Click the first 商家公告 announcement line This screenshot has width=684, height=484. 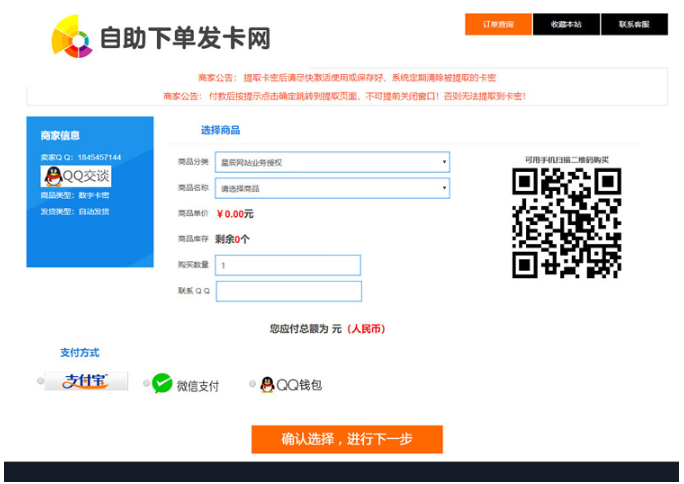coord(347,78)
